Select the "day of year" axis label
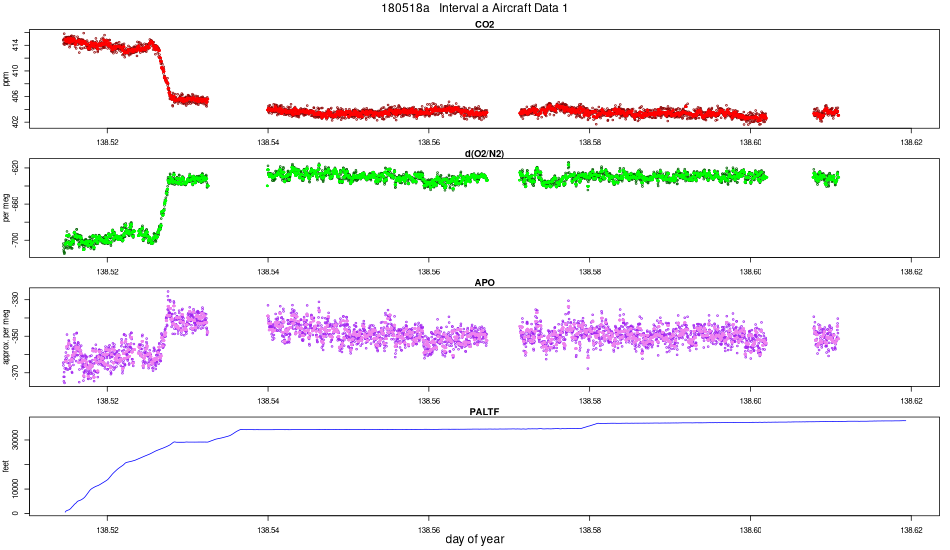Screen dimensions: 950x550 coord(474,539)
